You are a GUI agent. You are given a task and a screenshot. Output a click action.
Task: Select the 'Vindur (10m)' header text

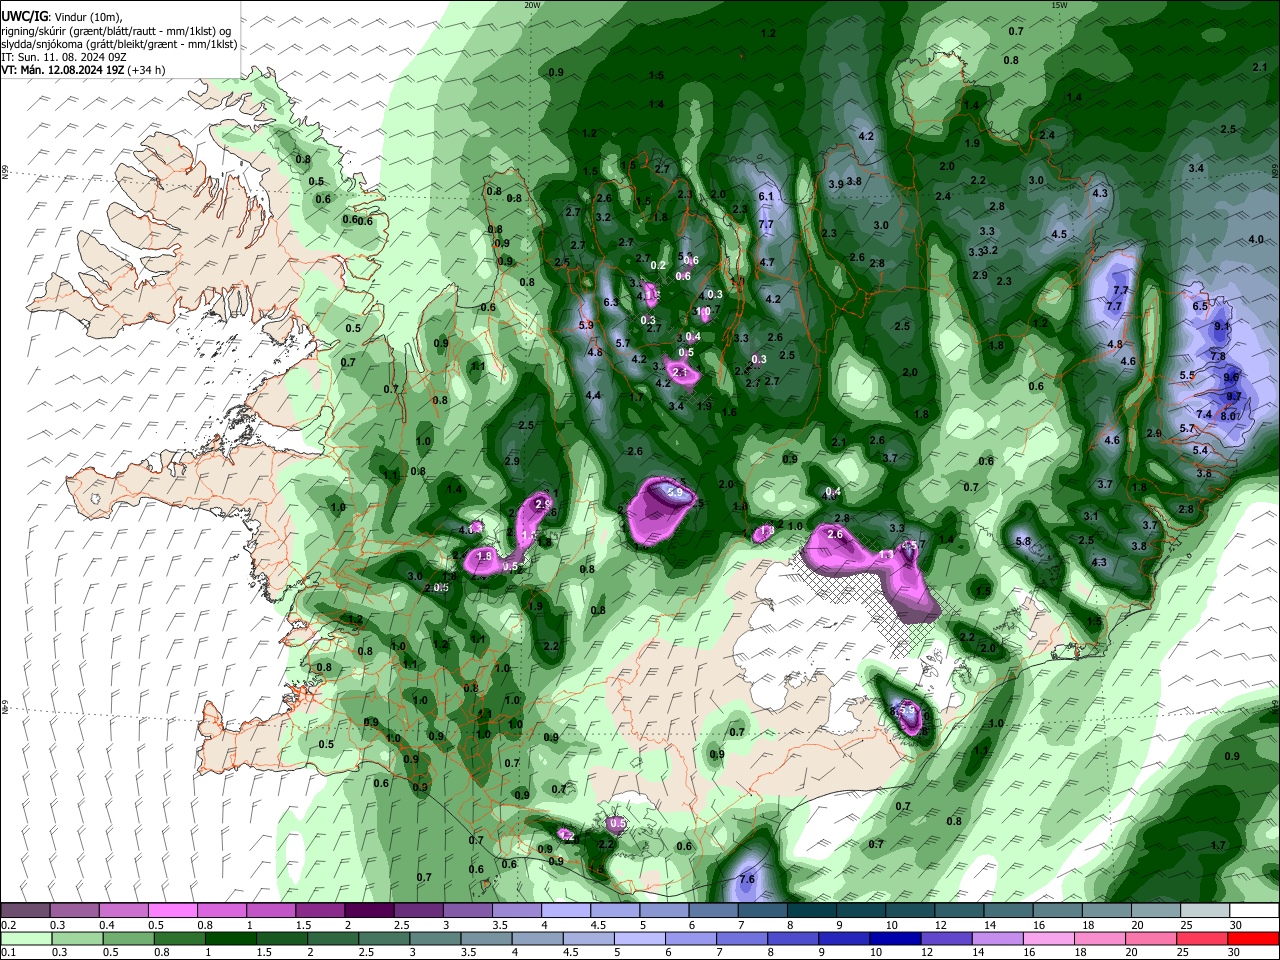(86, 17)
